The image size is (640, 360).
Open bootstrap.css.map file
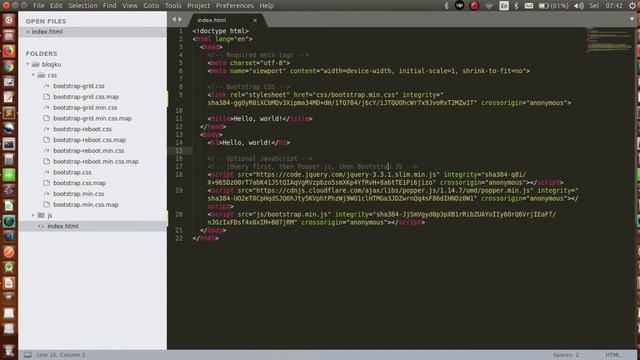79,183
